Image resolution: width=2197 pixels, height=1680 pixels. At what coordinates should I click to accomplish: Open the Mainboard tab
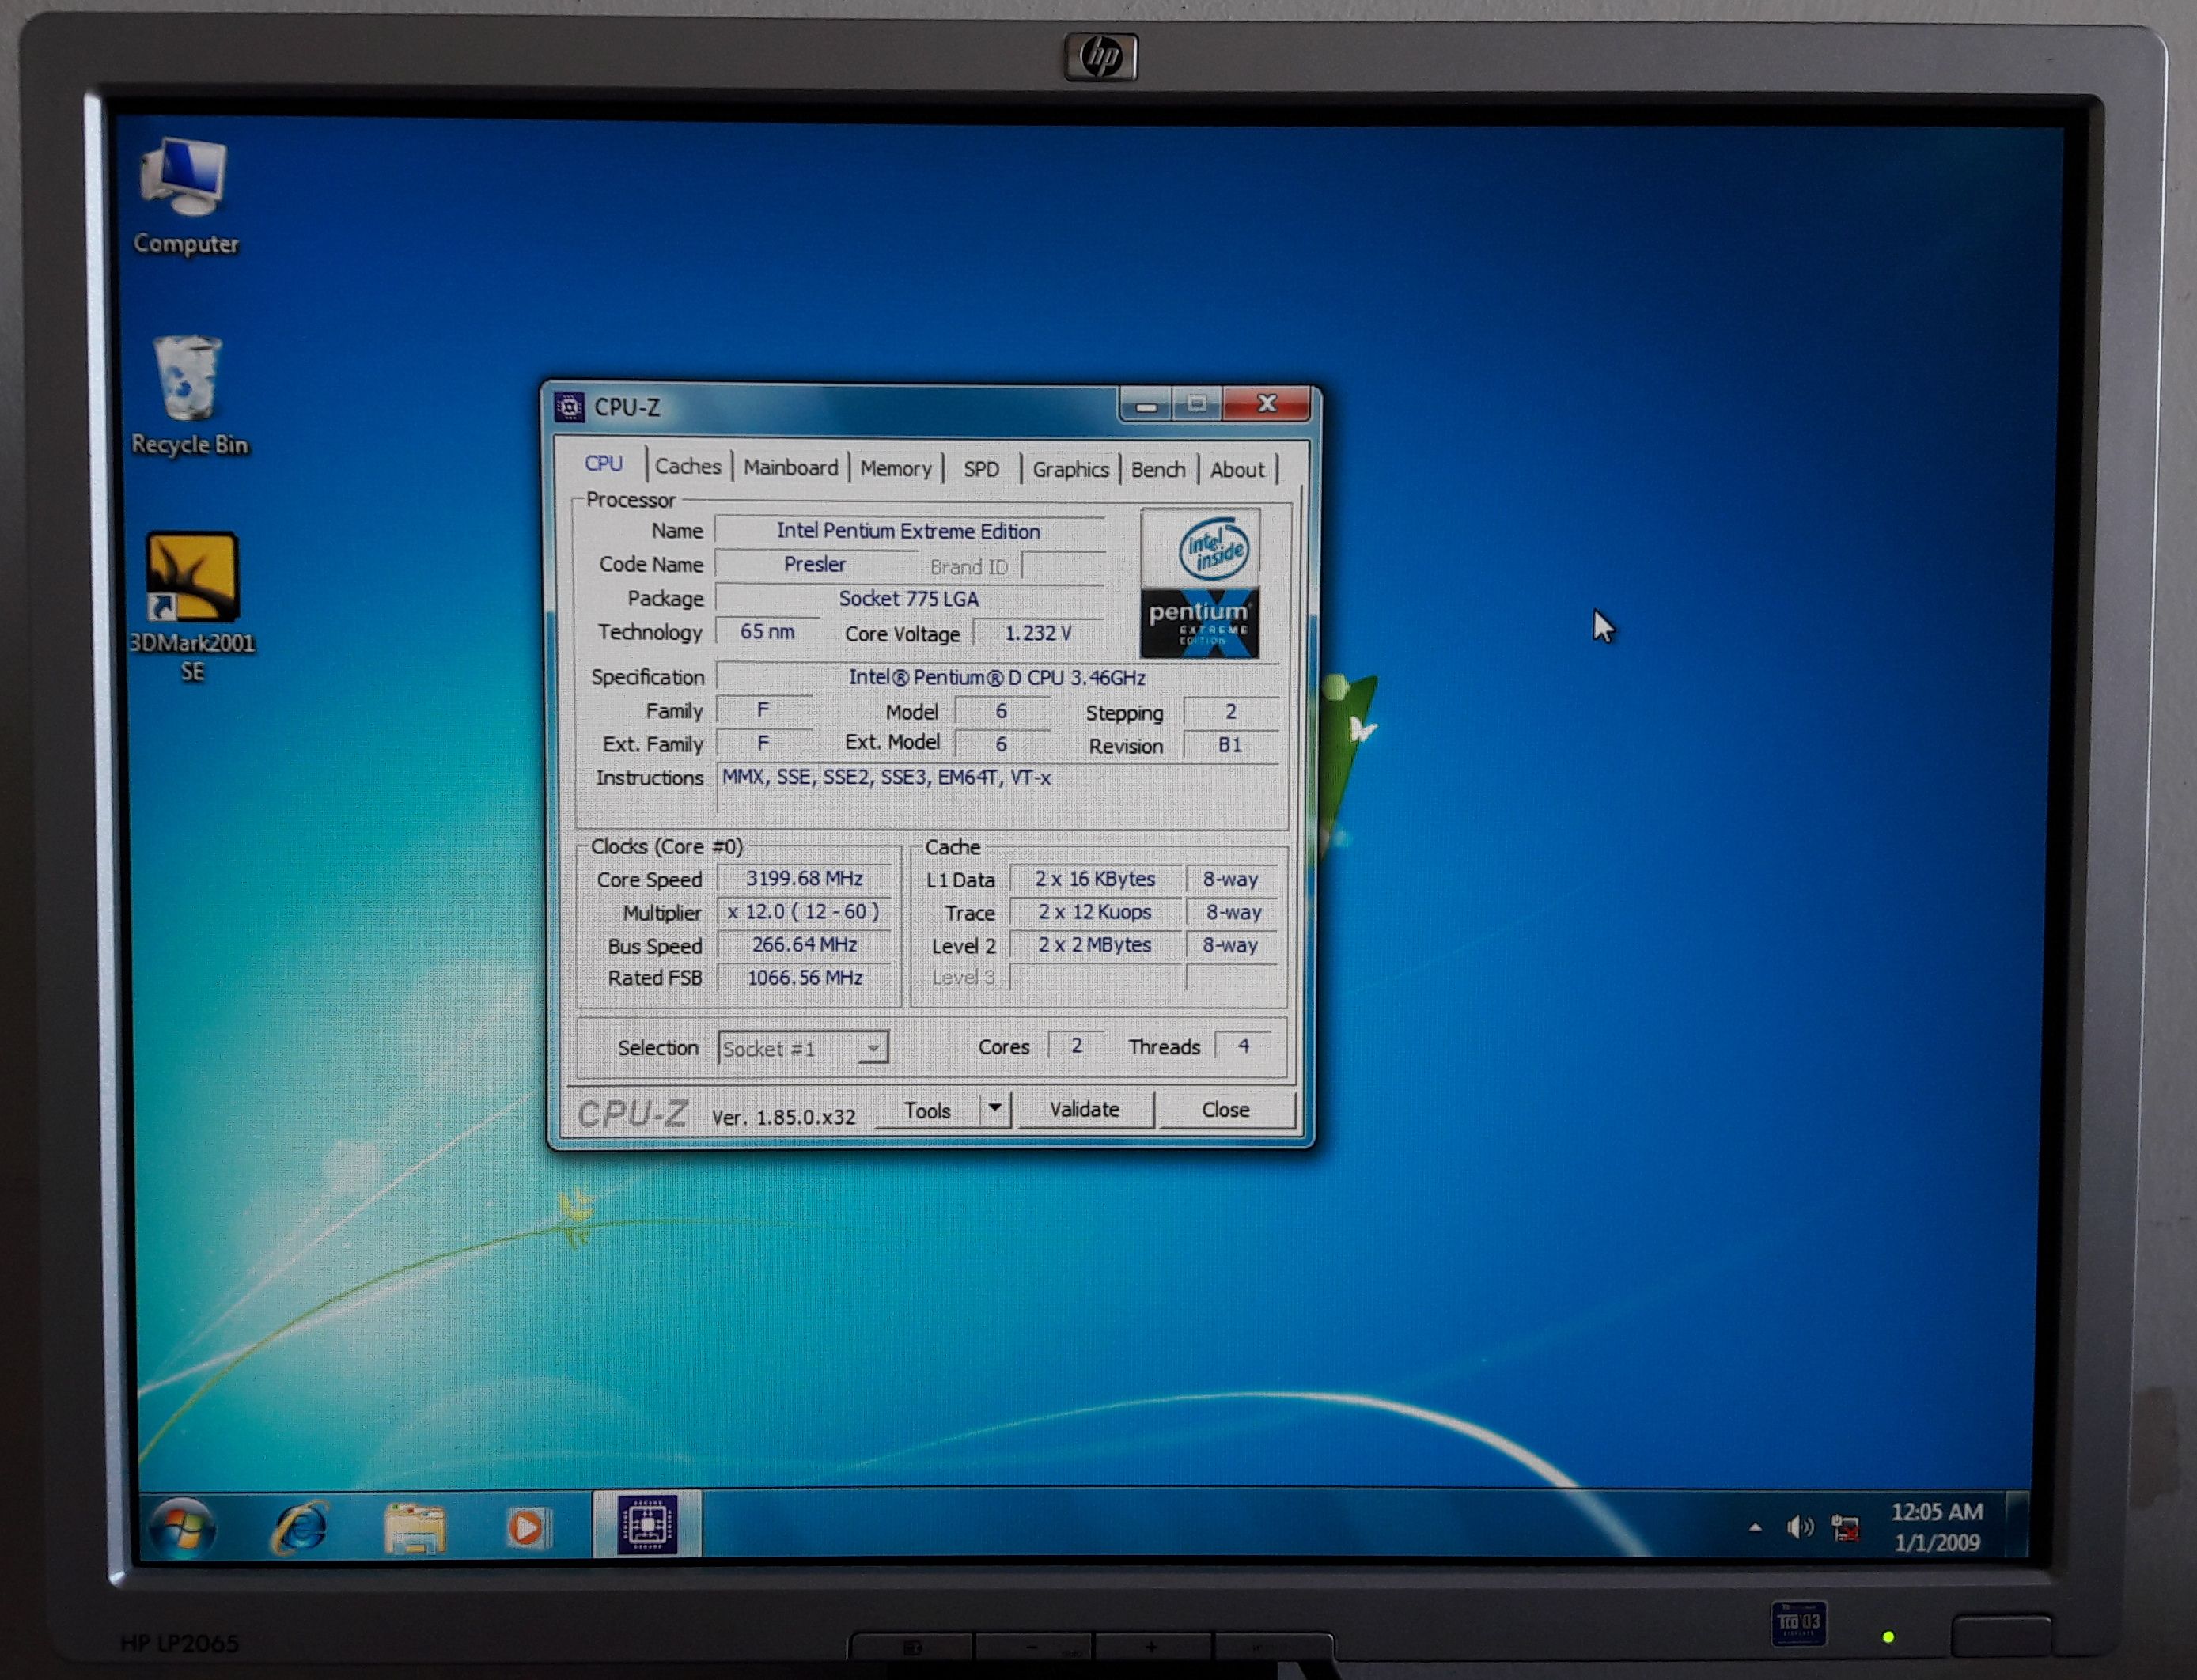tap(791, 468)
